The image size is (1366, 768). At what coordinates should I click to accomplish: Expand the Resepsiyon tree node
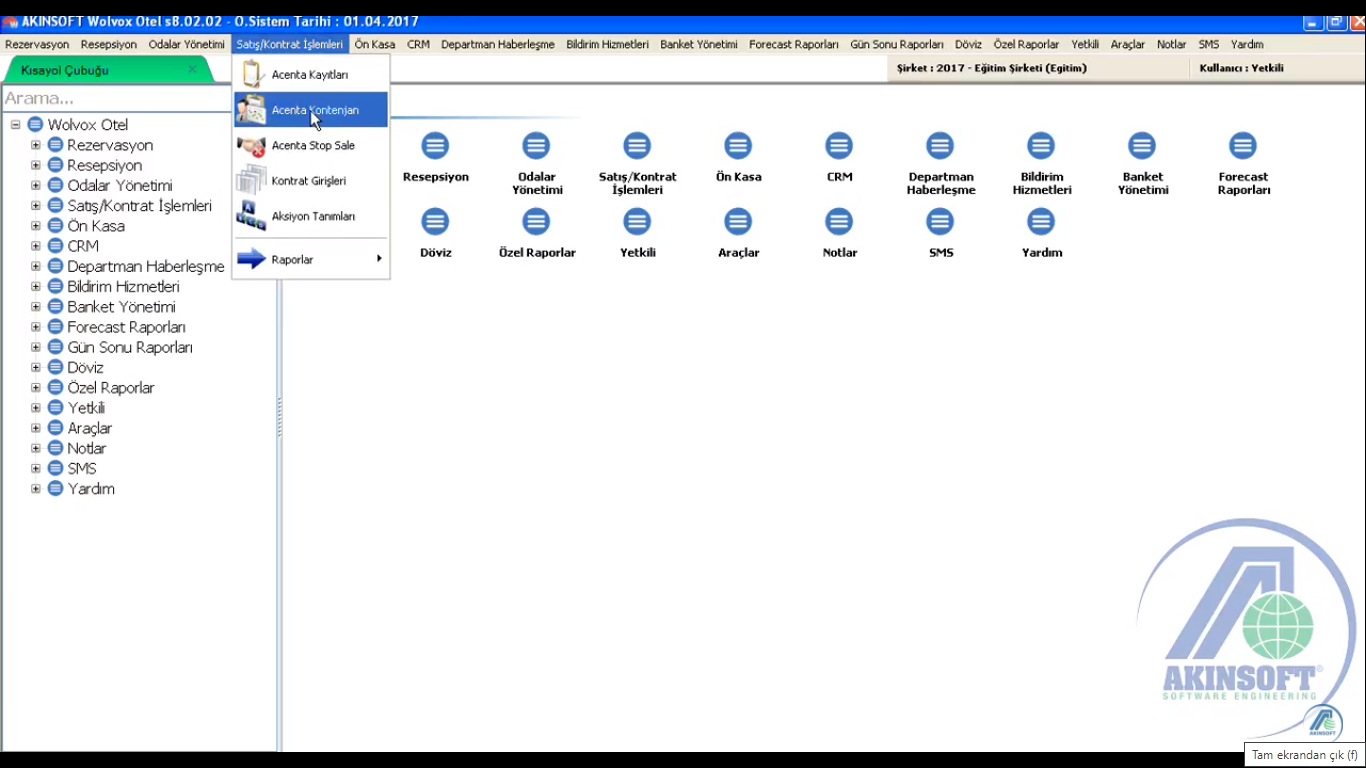(36, 165)
